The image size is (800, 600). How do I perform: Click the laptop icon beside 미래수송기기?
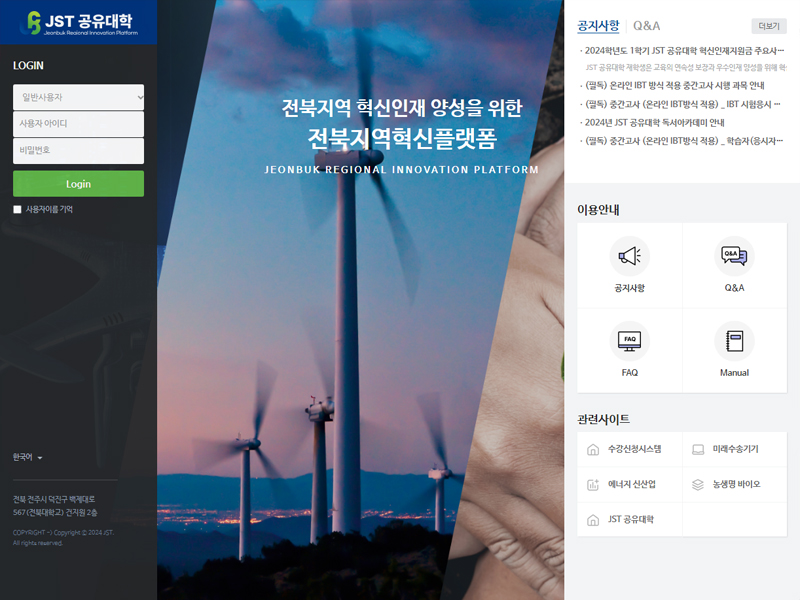(697, 449)
